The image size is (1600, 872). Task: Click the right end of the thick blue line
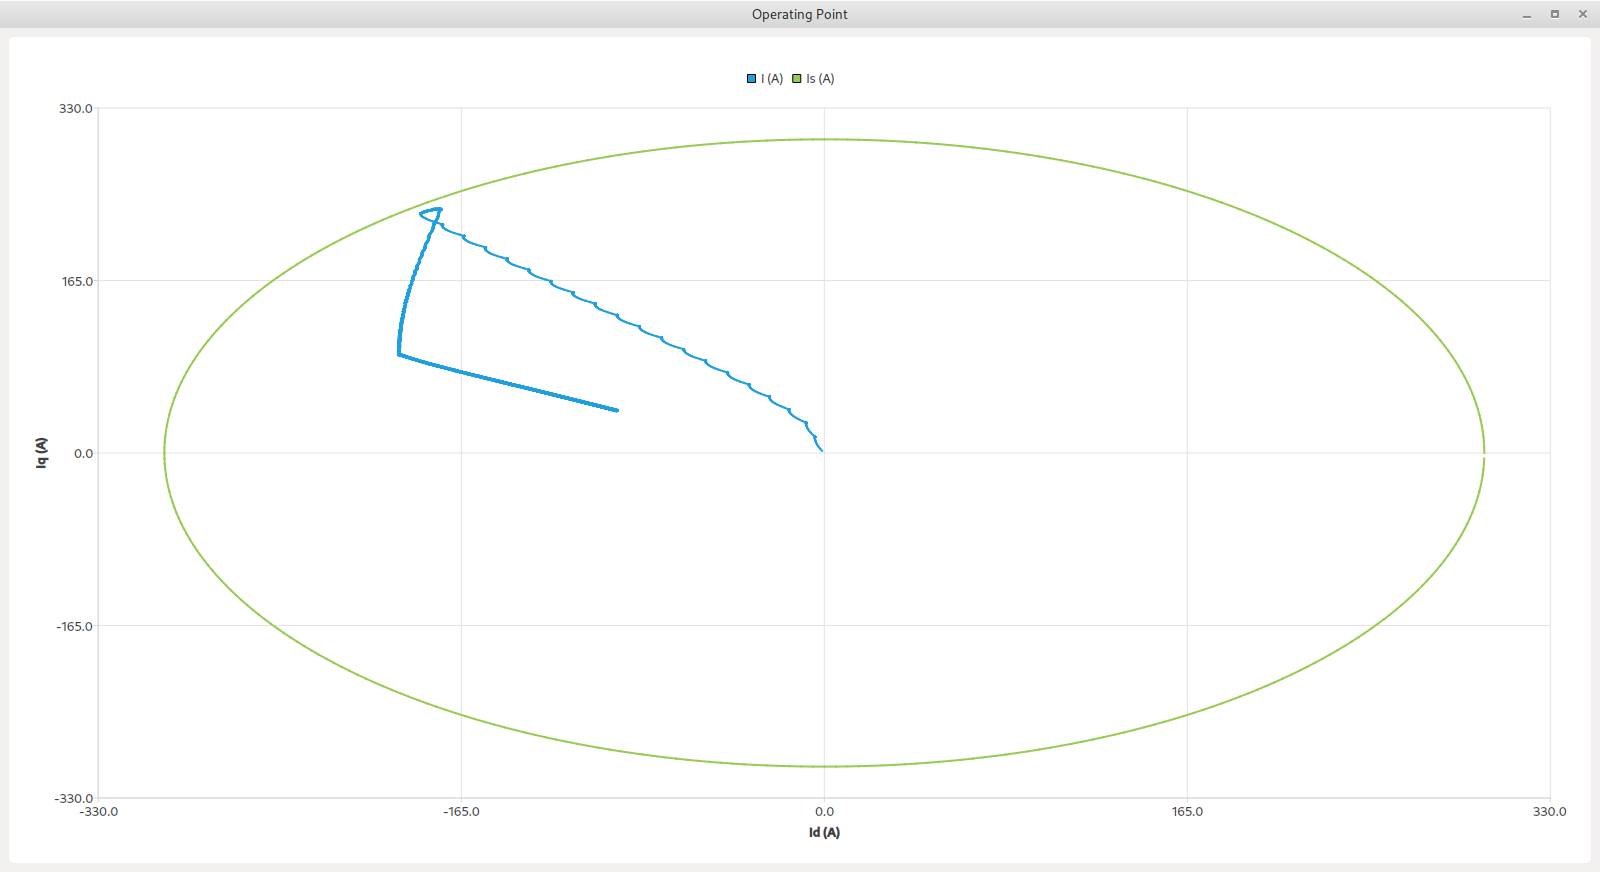617,410
